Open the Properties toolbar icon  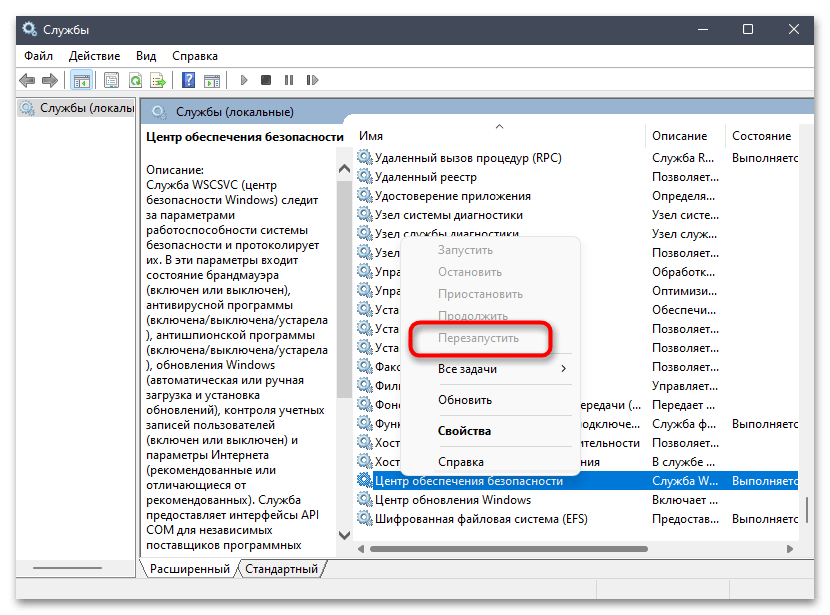(x=111, y=80)
